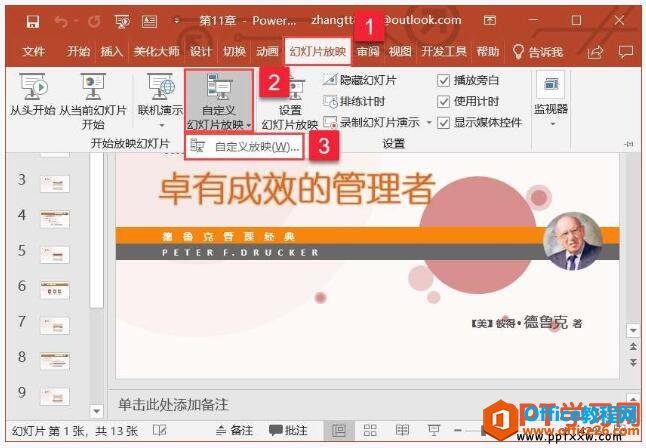
Task: Select slide 7 thumbnail
Action: tap(55, 326)
